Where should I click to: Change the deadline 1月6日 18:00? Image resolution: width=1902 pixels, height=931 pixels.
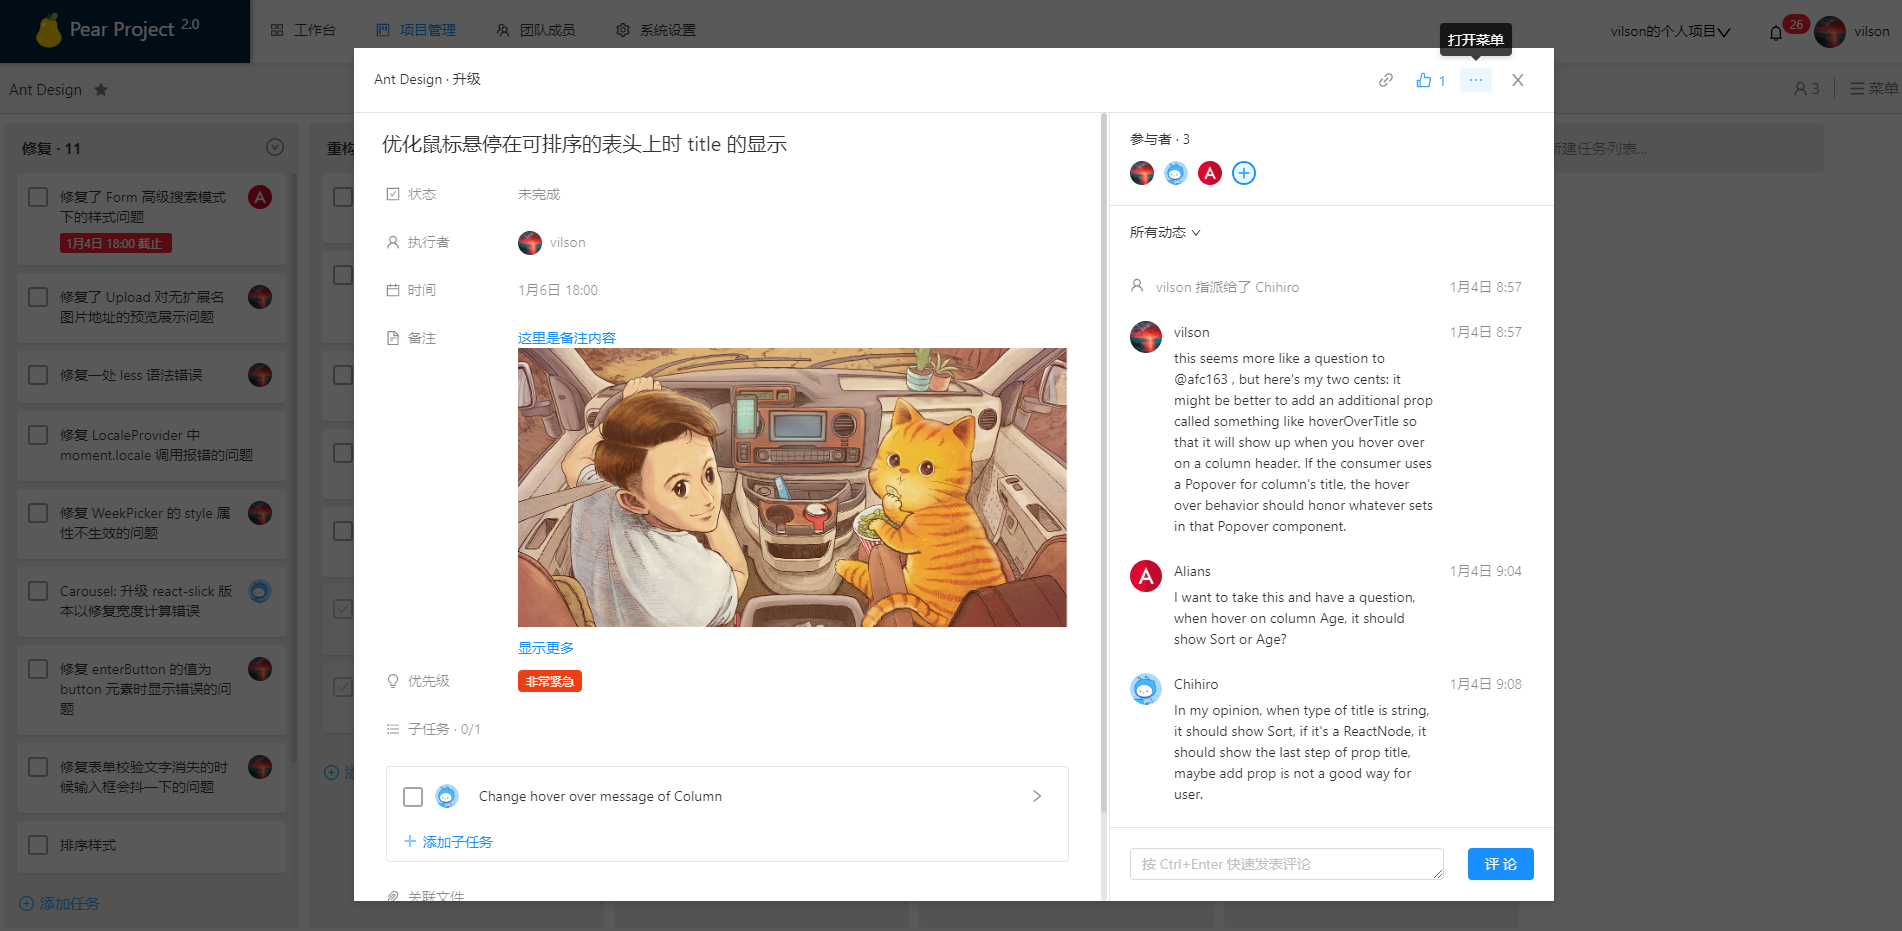coord(558,290)
